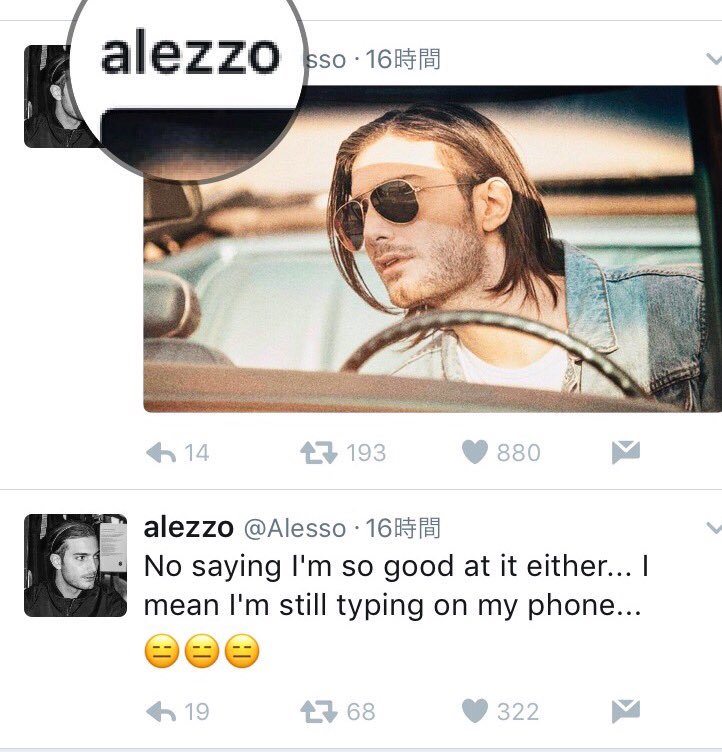
Task: Send the photo tweet via direct message
Action: tap(626, 452)
